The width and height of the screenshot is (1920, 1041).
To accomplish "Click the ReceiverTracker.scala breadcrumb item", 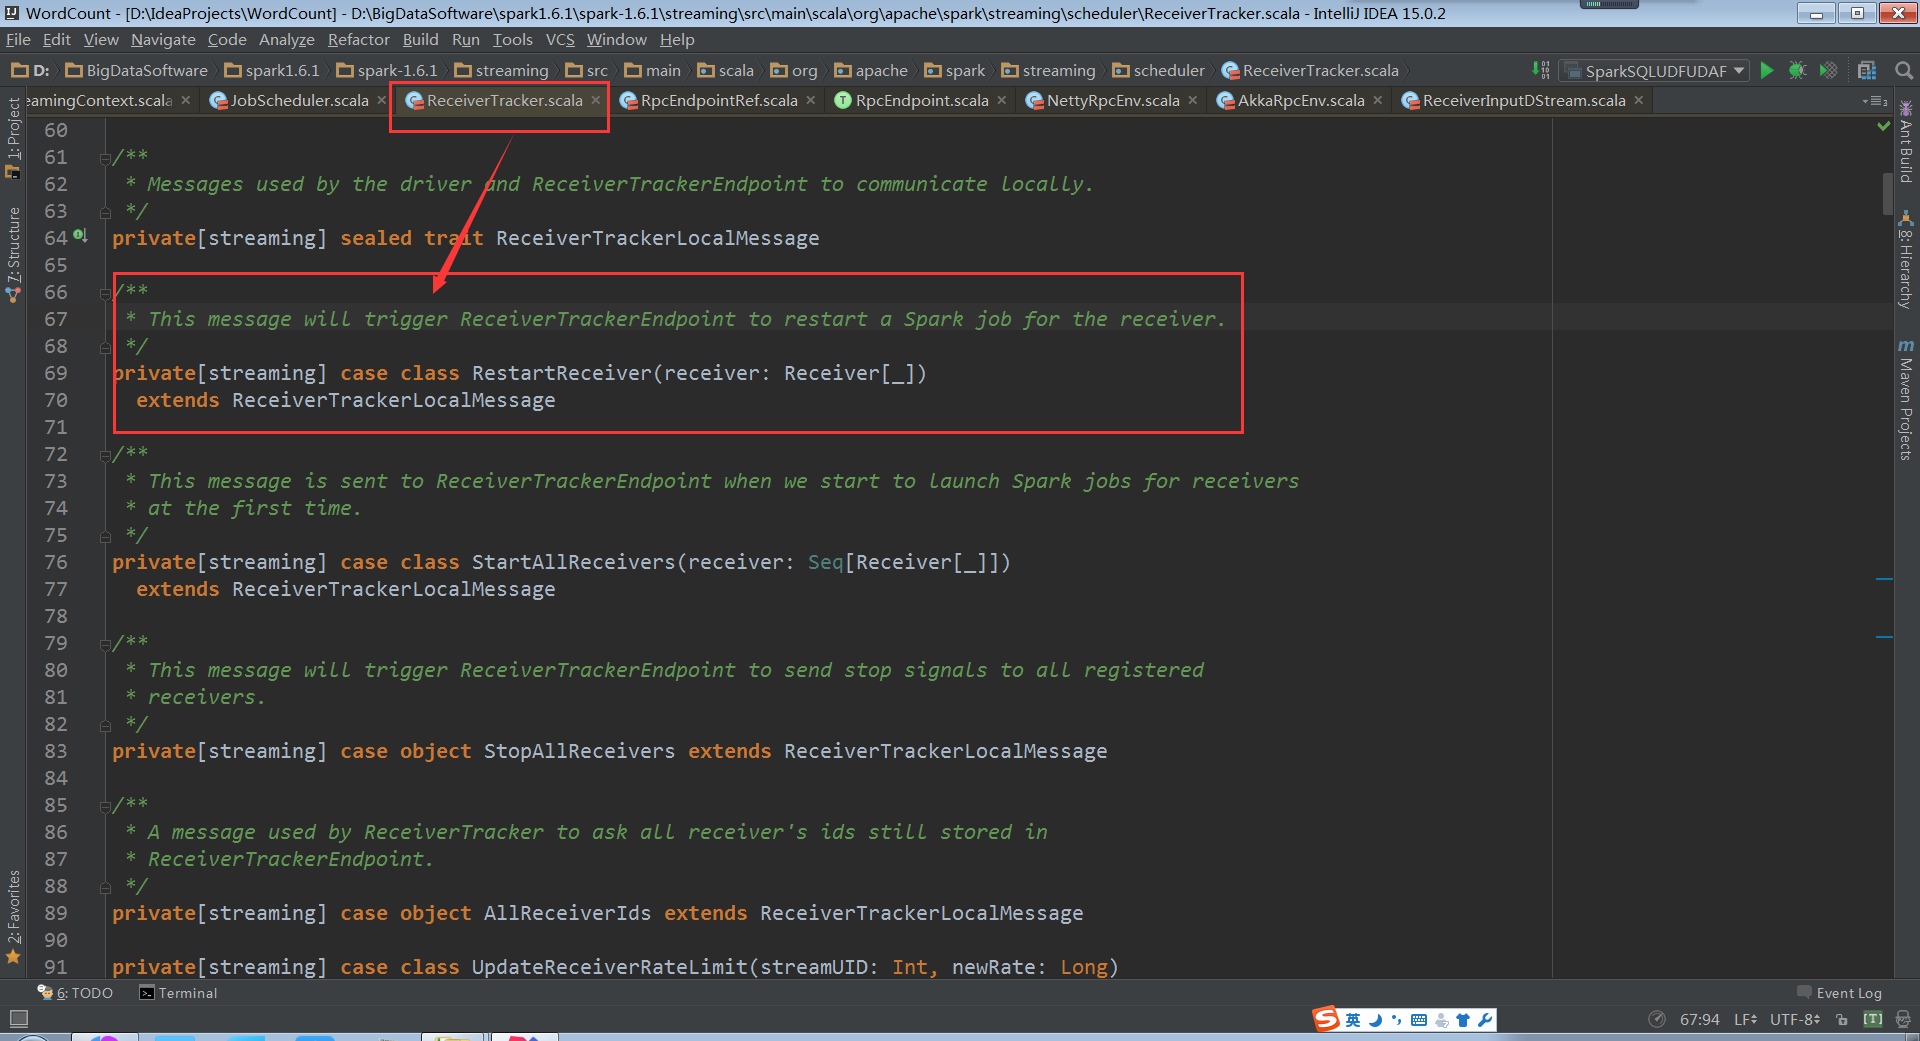I will 1310,70.
